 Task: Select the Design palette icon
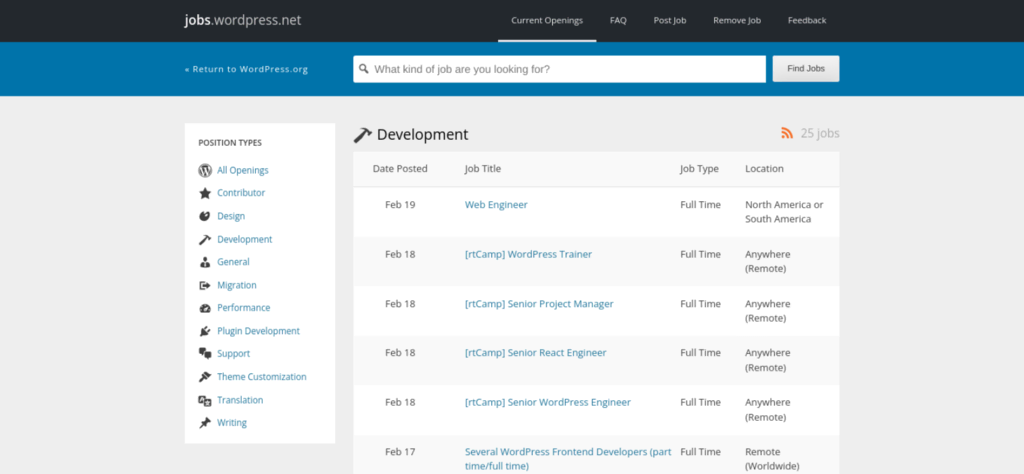(205, 216)
